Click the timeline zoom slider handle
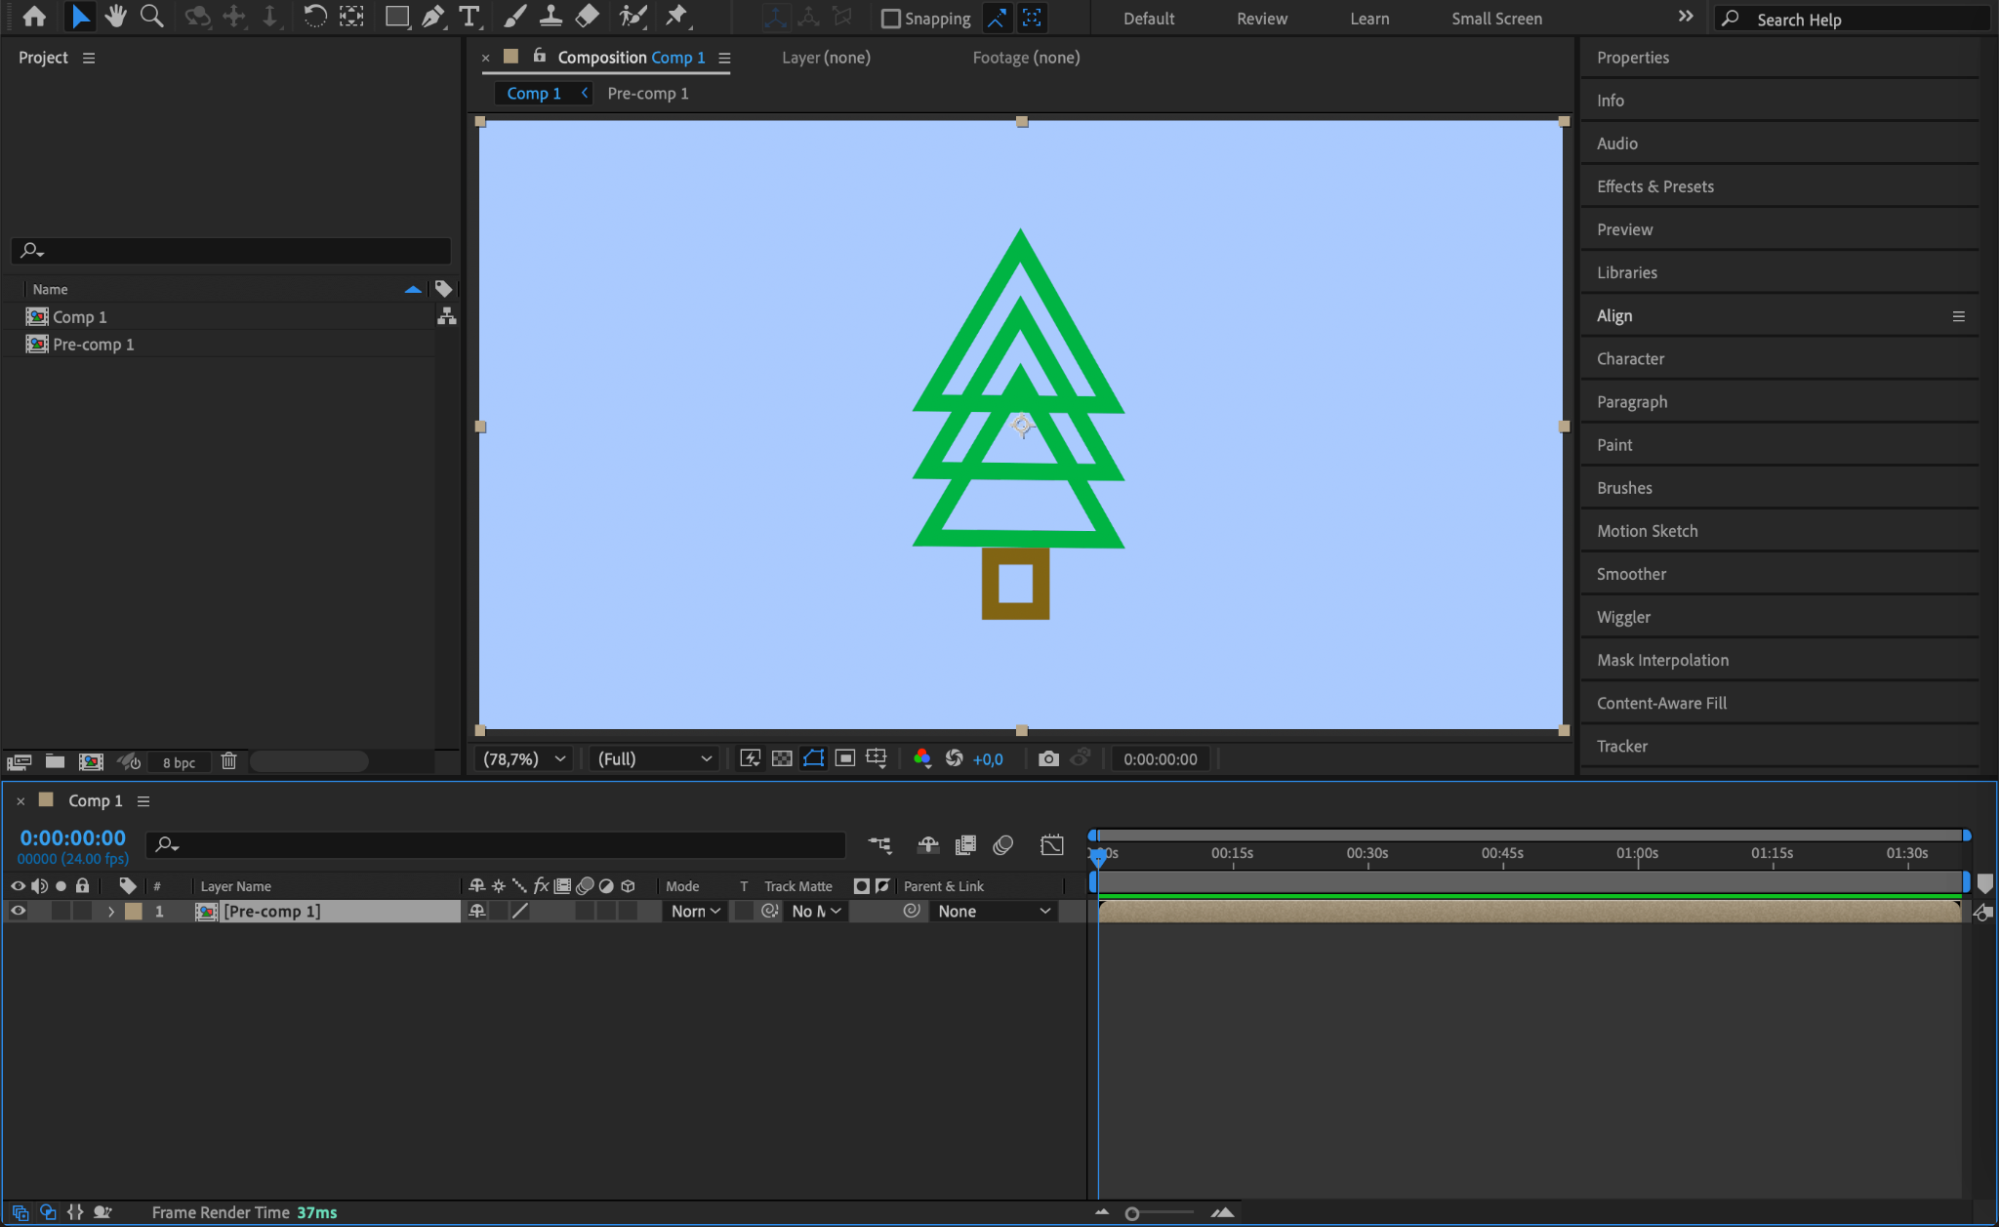Viewport: 1999px width, 1227px height. [x=1132, y=1213]
